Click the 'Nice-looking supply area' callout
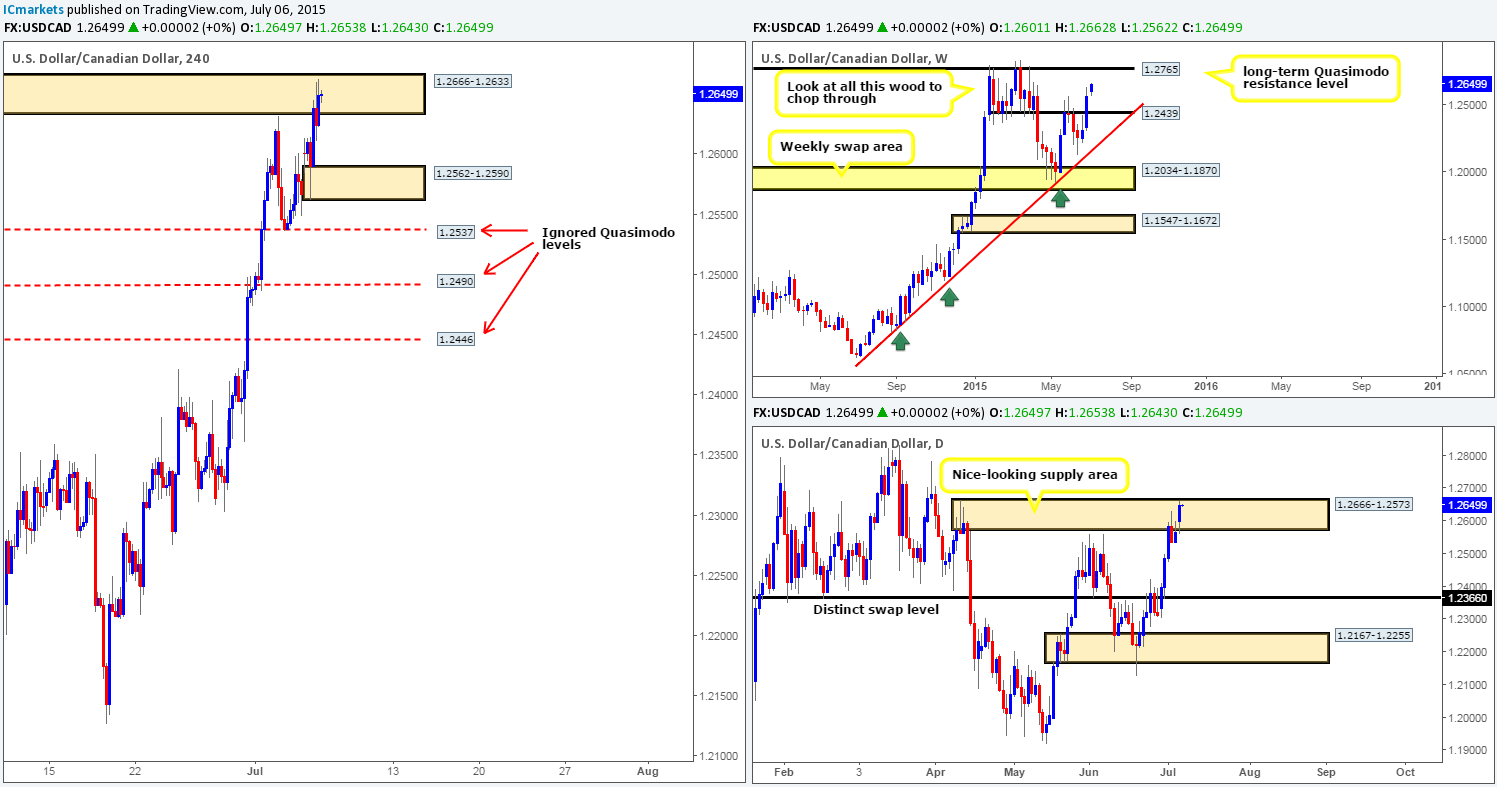This screenshot has width=1497, height=787. click(x=1033, y=475)
